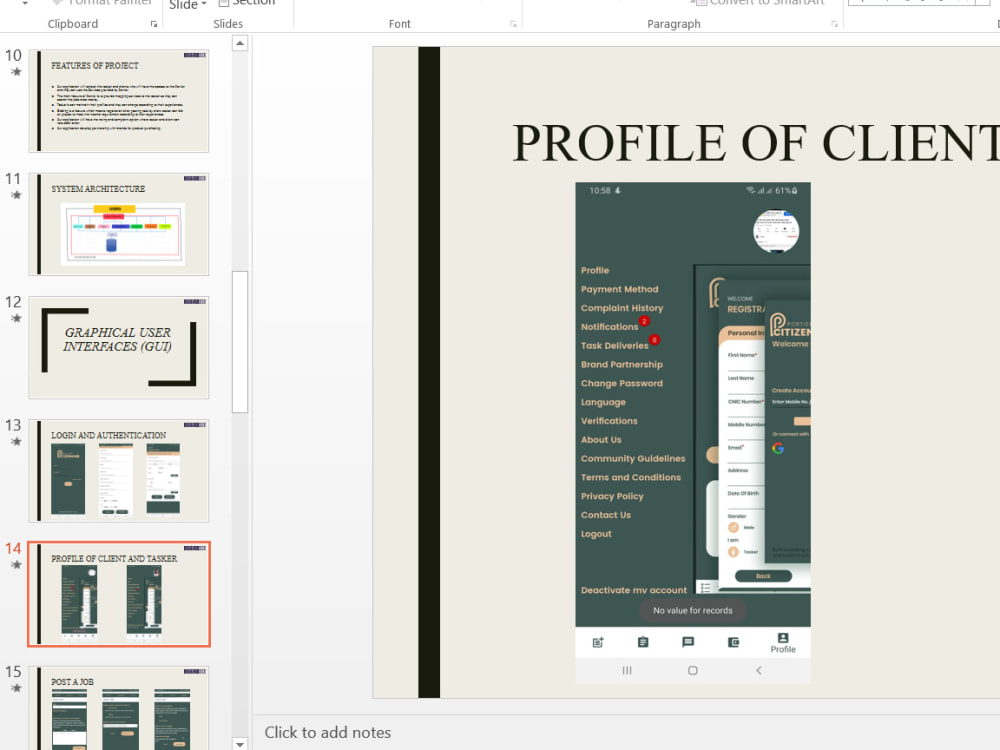Screen dimensions: 1000x750
Task: Select slide 11 System Architecture thumbnail
Action: pos(119,224)
